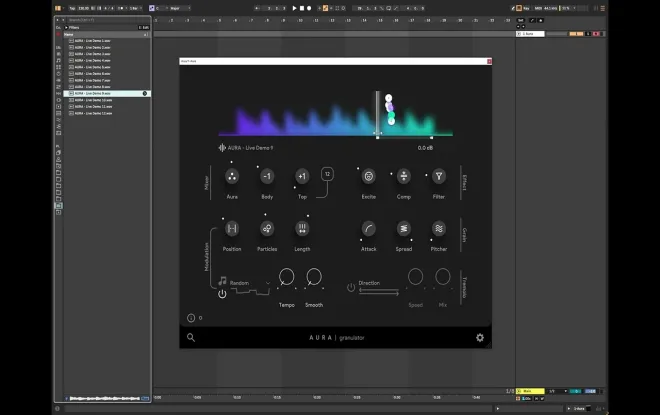Click the Pitcher grain knob
The height and width of the screenshot is (415, 660).
coord(439,229)
